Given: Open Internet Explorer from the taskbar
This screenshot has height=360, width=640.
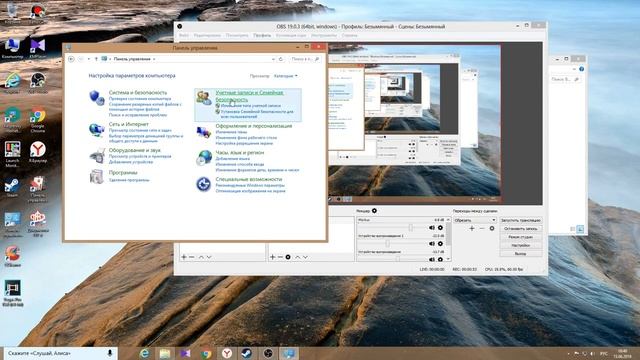Looking at the screenshot, I should (144, 353).
